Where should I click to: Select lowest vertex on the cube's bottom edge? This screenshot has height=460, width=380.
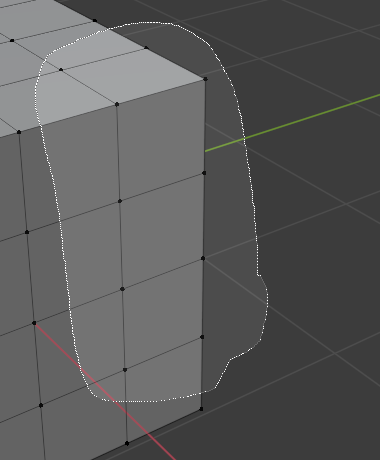coord(127,443)
